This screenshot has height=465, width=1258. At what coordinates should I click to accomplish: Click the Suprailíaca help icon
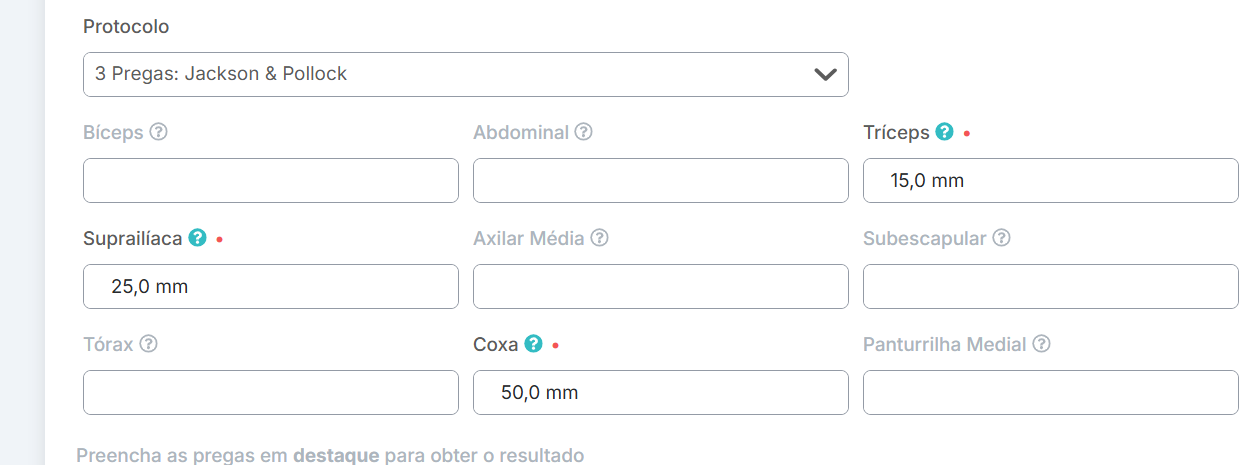click(197, 238)
